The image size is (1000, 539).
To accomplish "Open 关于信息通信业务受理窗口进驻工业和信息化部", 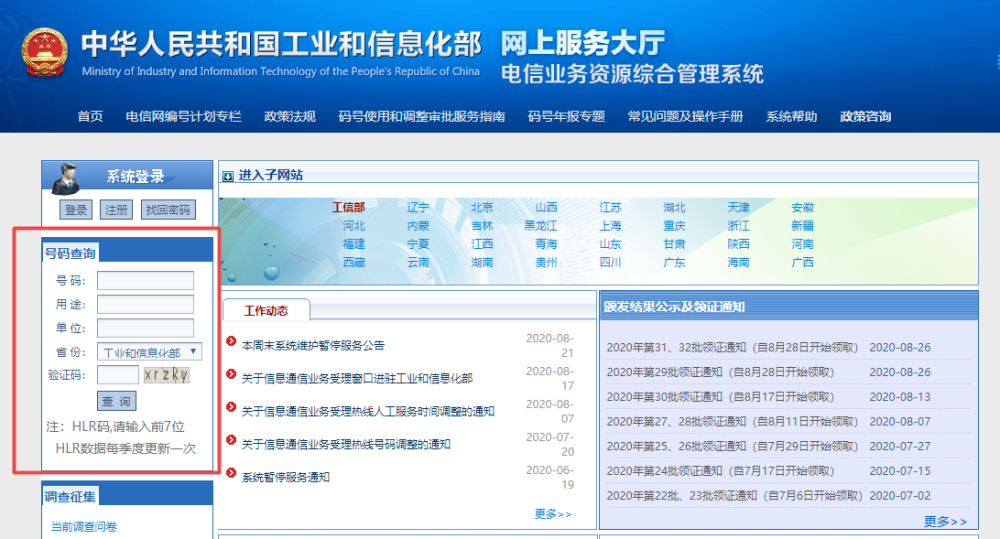I will coord(357,378).
